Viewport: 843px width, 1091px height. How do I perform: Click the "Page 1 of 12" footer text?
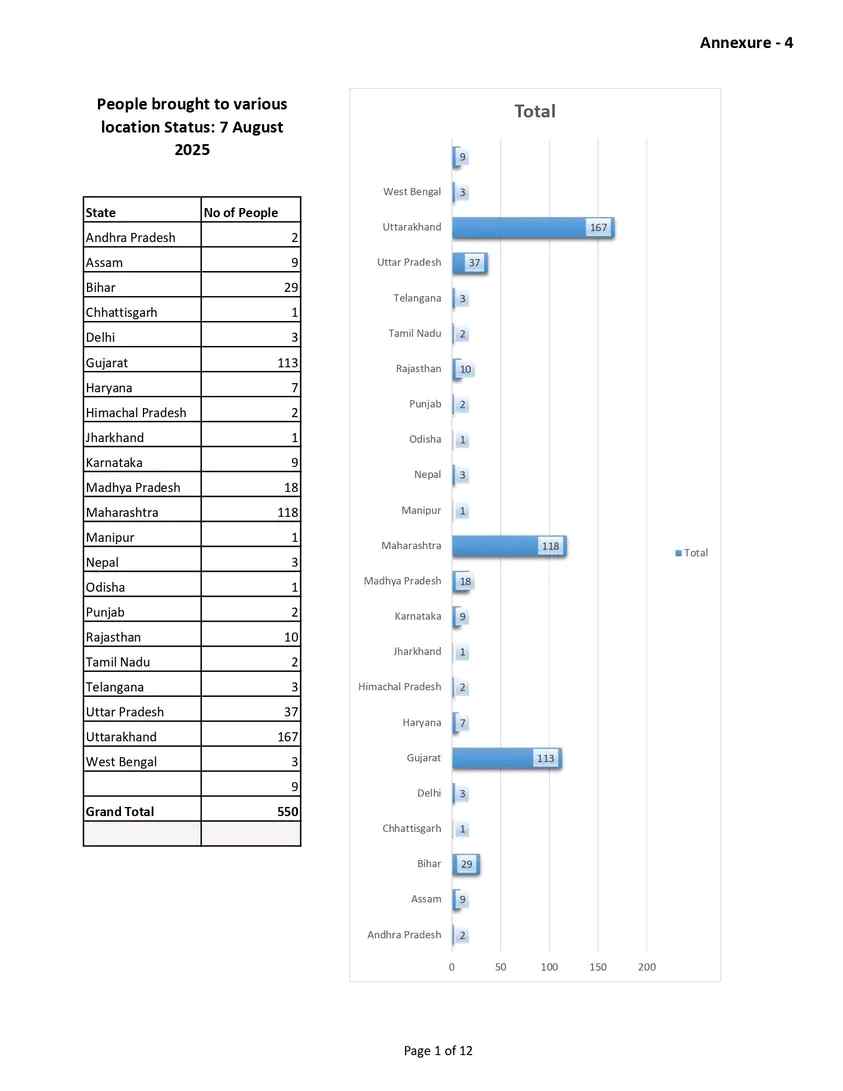click(x=438, y=1050)
